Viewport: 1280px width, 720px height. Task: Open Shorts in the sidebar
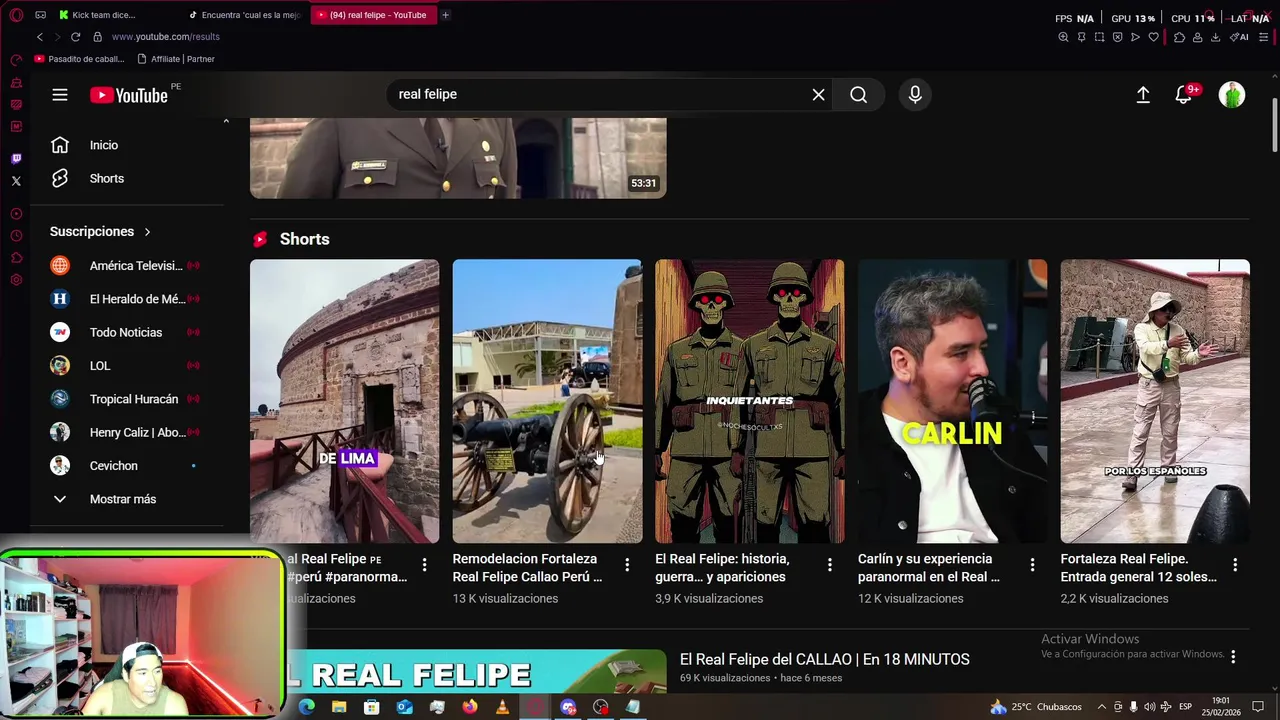tap(107, 178)
